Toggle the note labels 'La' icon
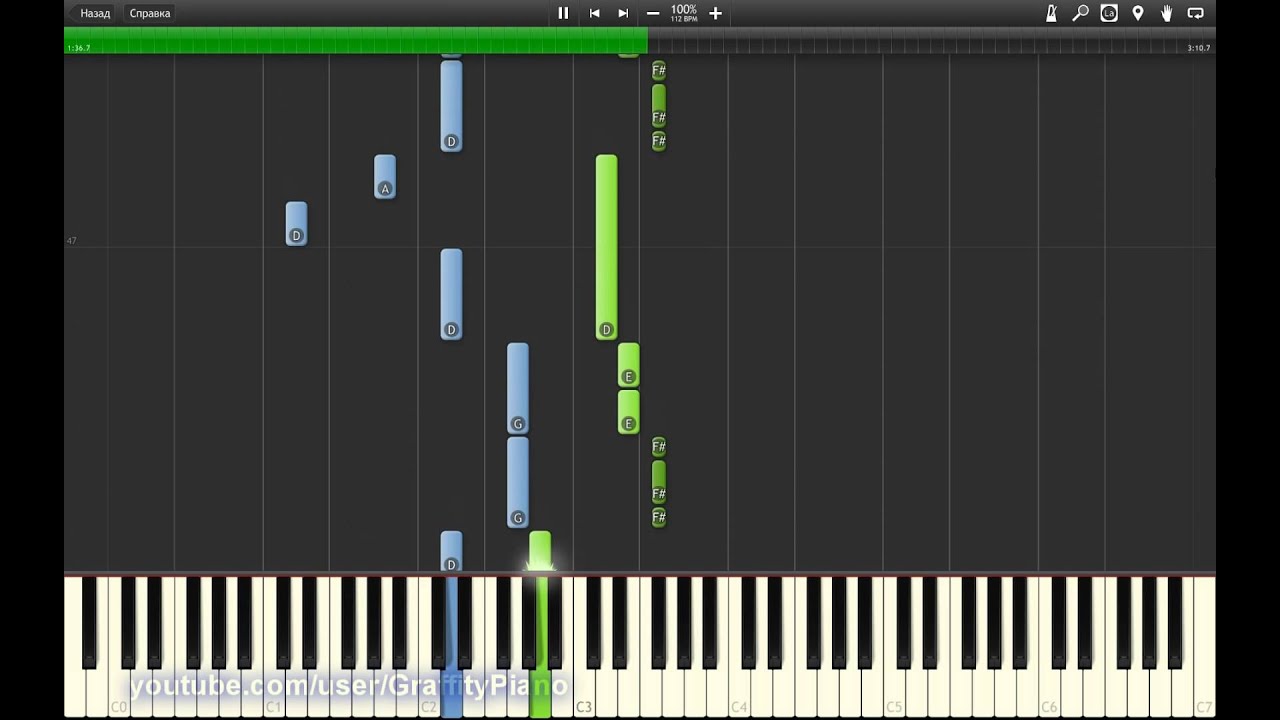 pos(1109,13)
